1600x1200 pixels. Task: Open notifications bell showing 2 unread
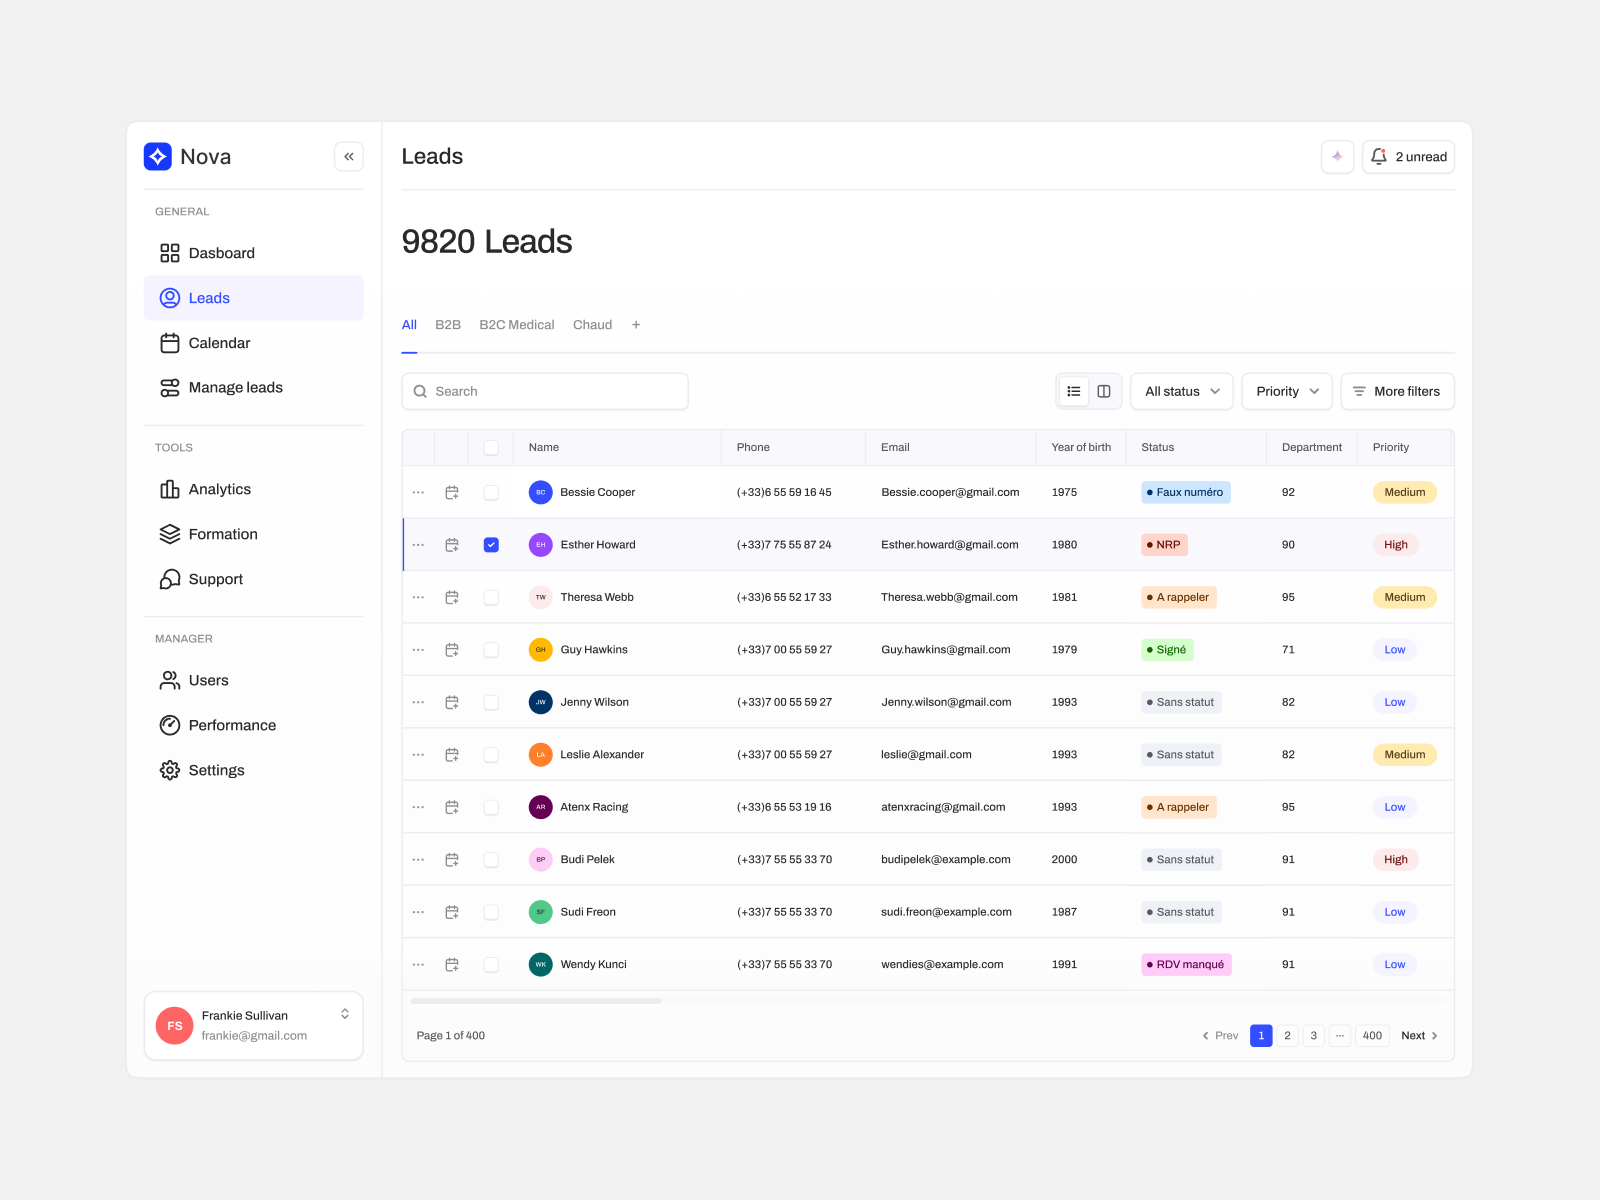pos(1408,157)
